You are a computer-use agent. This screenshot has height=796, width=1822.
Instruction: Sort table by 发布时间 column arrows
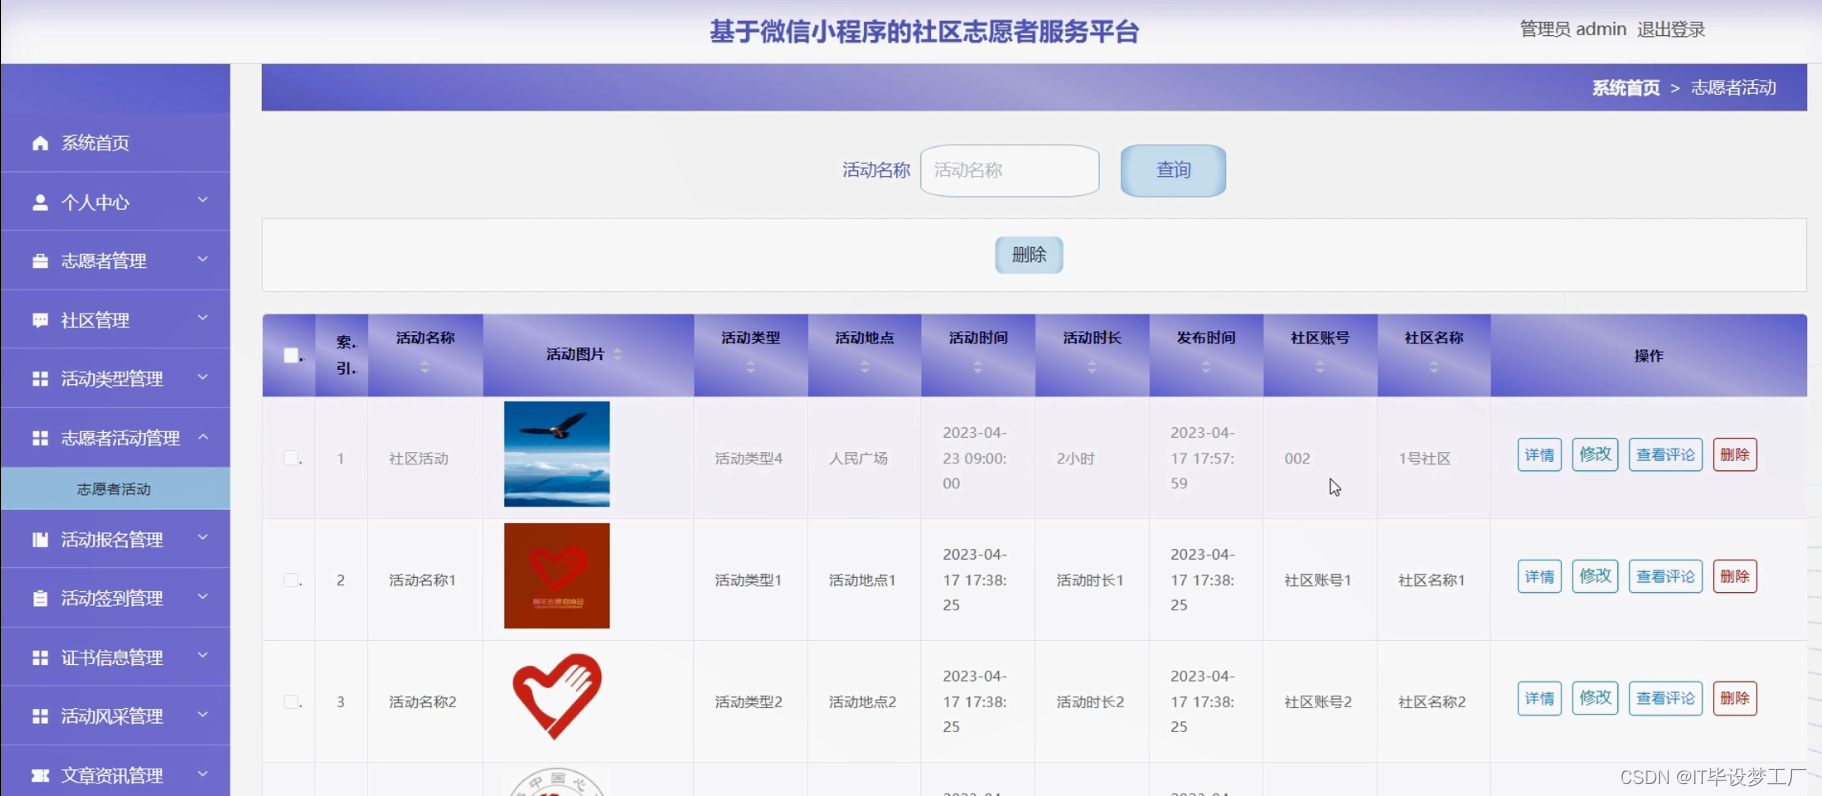click(x=1206, y=368)
